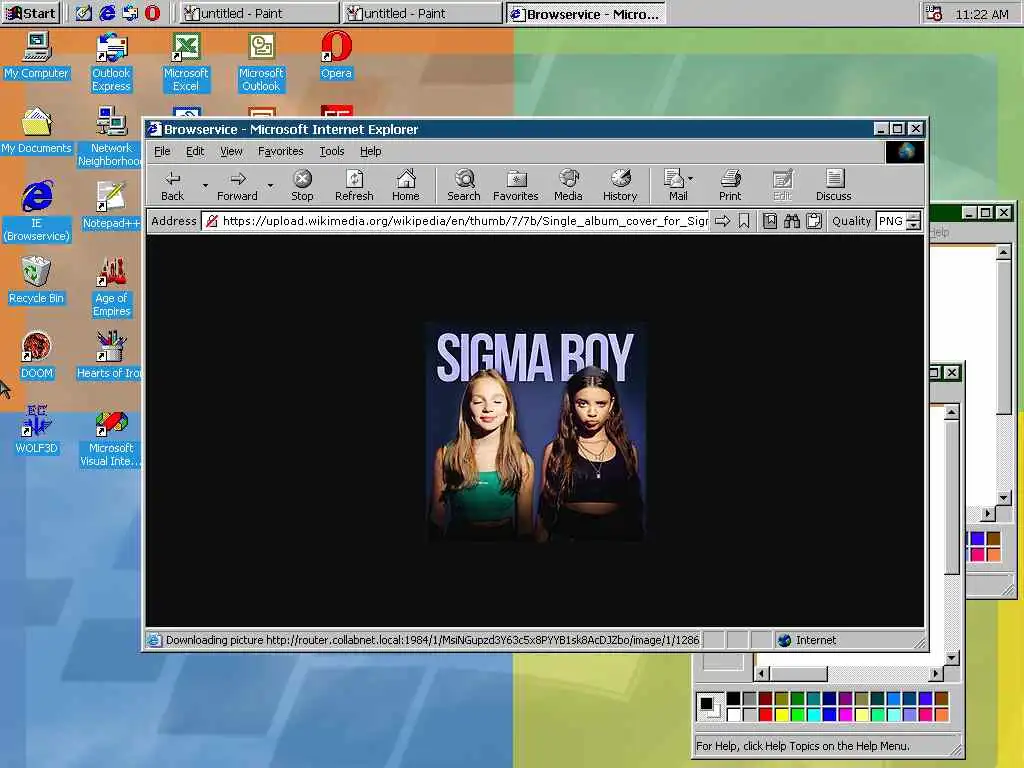Select the Microsoft Excel desktop icon

point(185,62)
